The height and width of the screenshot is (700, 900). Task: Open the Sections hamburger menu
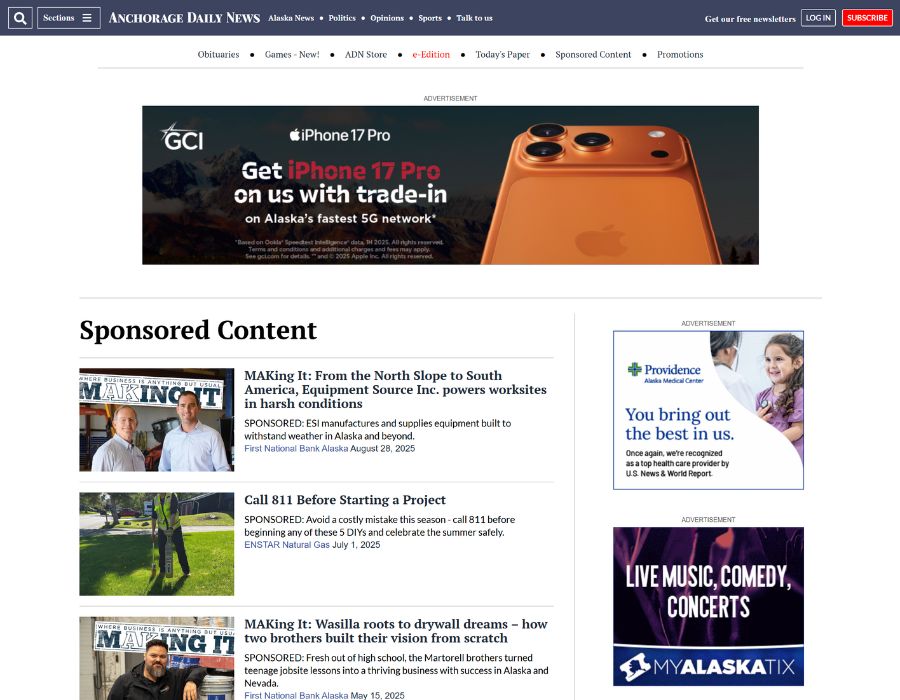pos(68,18)
